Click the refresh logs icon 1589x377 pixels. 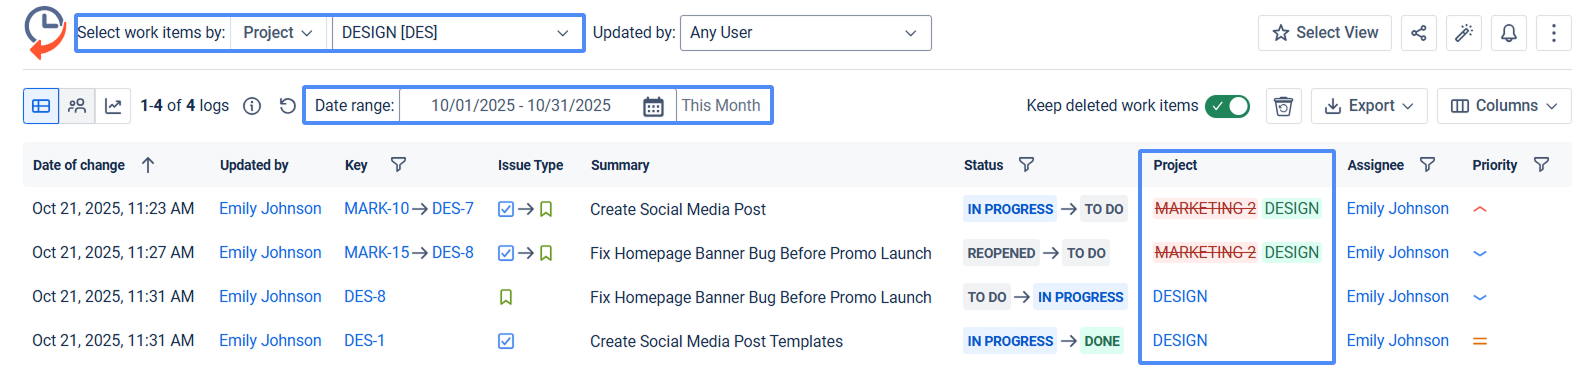click(x=288, y=105)
